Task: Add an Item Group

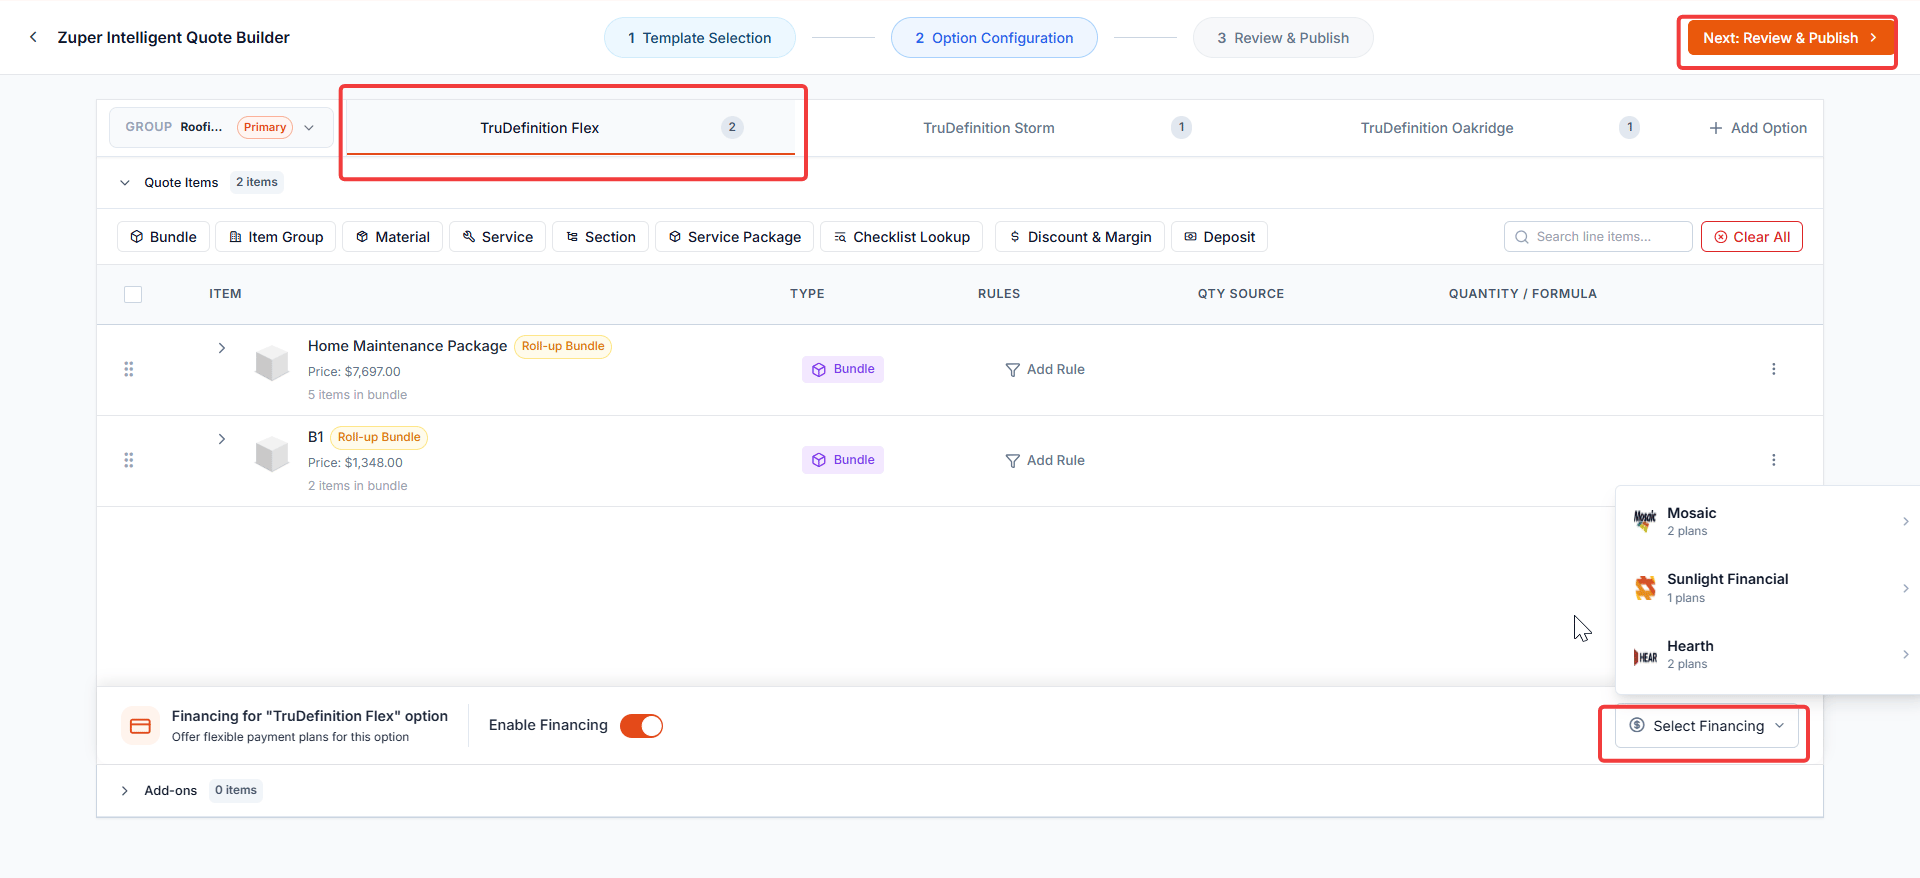Action: 276,237
